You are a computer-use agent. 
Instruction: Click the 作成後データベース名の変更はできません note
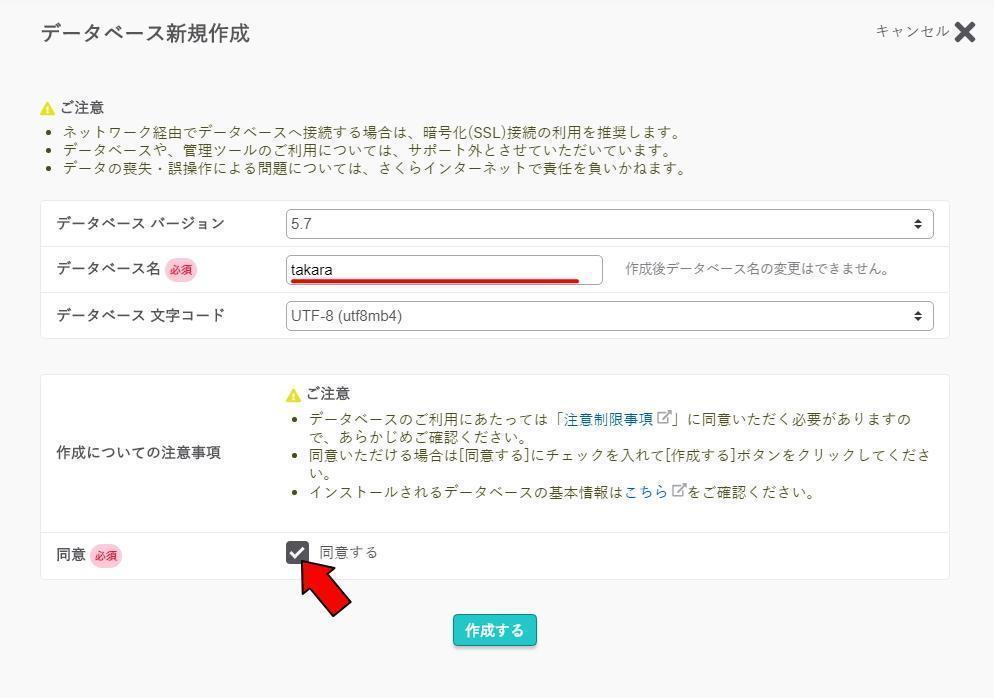[757, 269]
